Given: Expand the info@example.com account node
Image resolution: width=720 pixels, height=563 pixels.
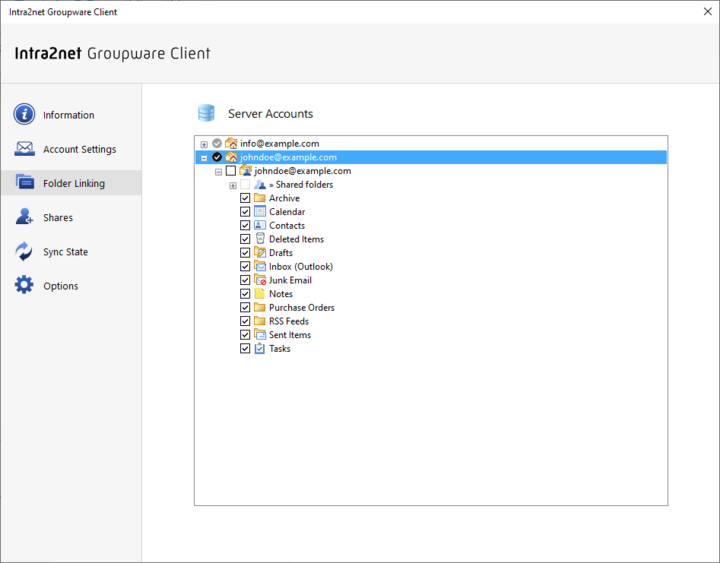Looking at the screenshot, I should (x=204, y=144).
